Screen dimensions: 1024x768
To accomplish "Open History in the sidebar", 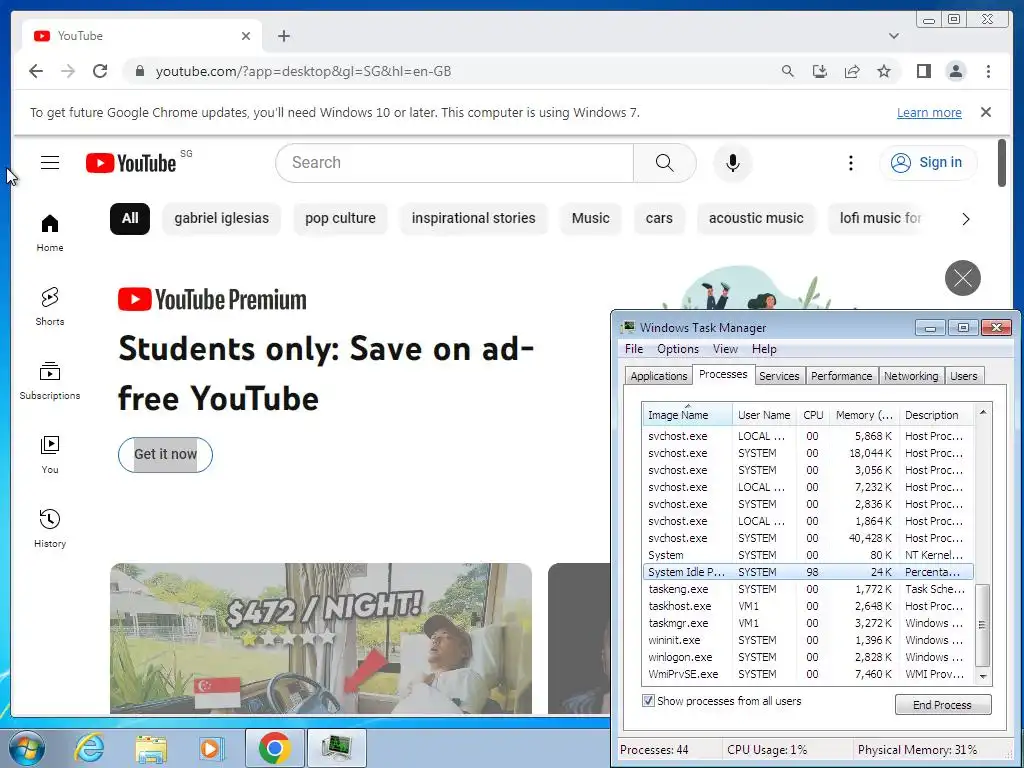I will click(x=50, y=529).
